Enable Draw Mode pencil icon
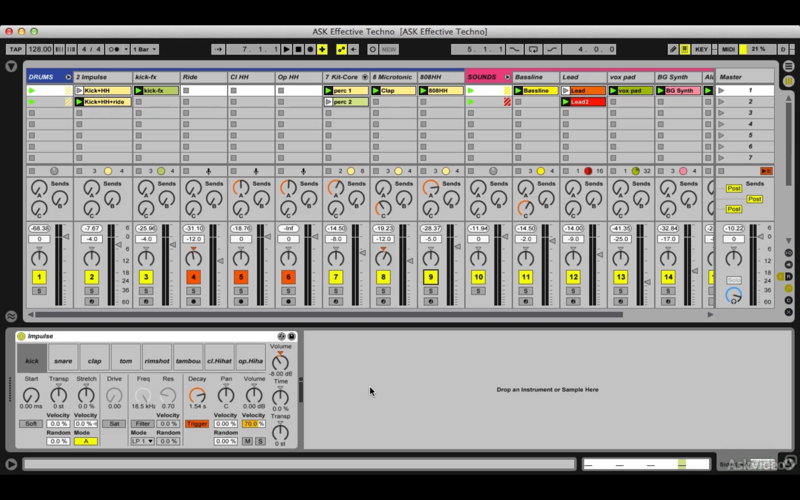The width and height of the screenshot is (800, 500). pos(673,49)
